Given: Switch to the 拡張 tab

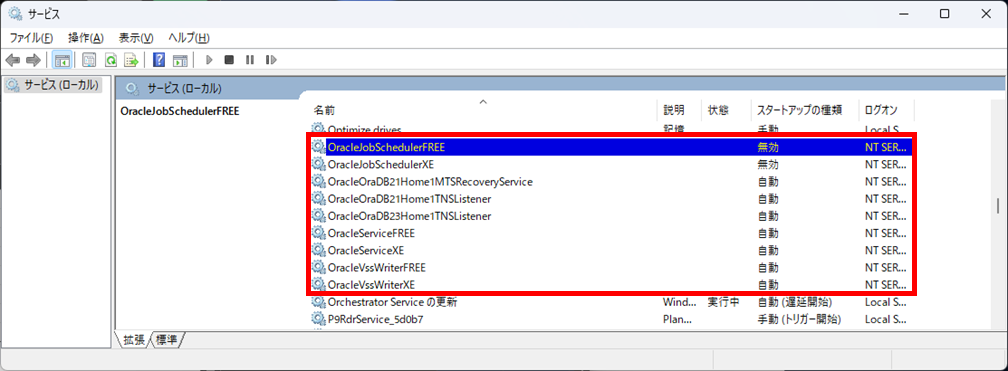Looking at the screenshot, I should coord(133,339).
